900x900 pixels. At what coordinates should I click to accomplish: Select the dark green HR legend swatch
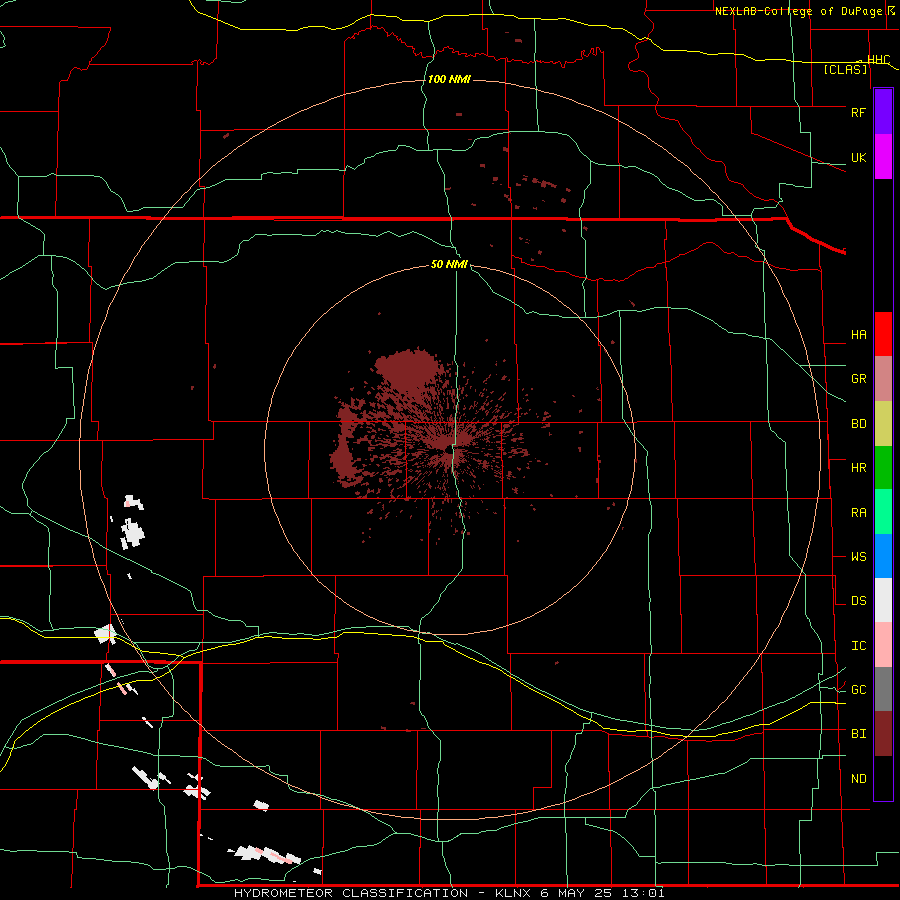point(883,467)
